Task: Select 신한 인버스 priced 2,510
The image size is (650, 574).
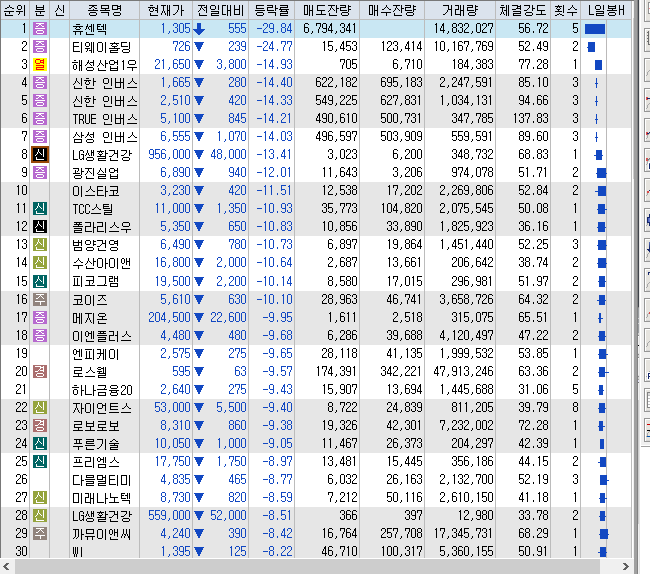Action: point(104,101)
